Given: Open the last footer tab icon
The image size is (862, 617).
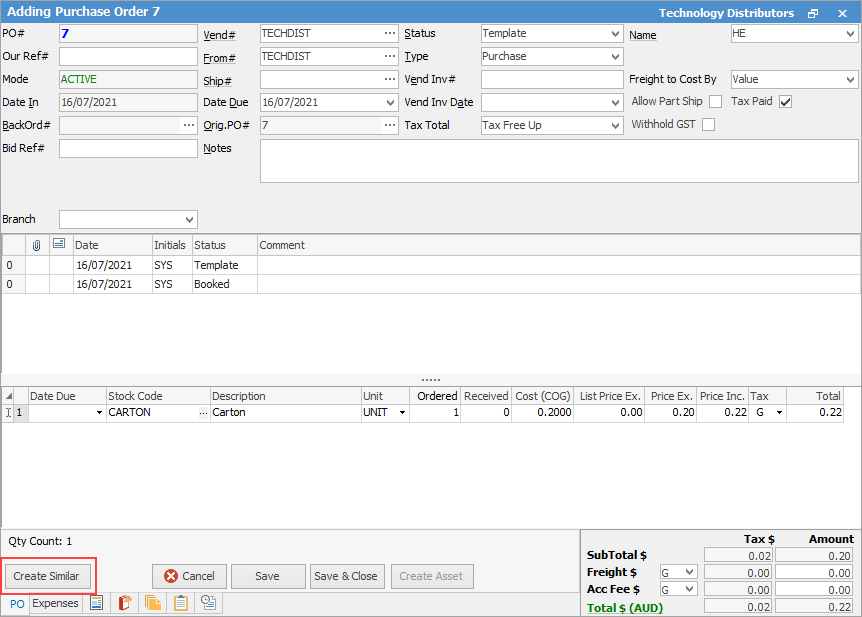Looking at the screenshot, I should coord(209,603).
